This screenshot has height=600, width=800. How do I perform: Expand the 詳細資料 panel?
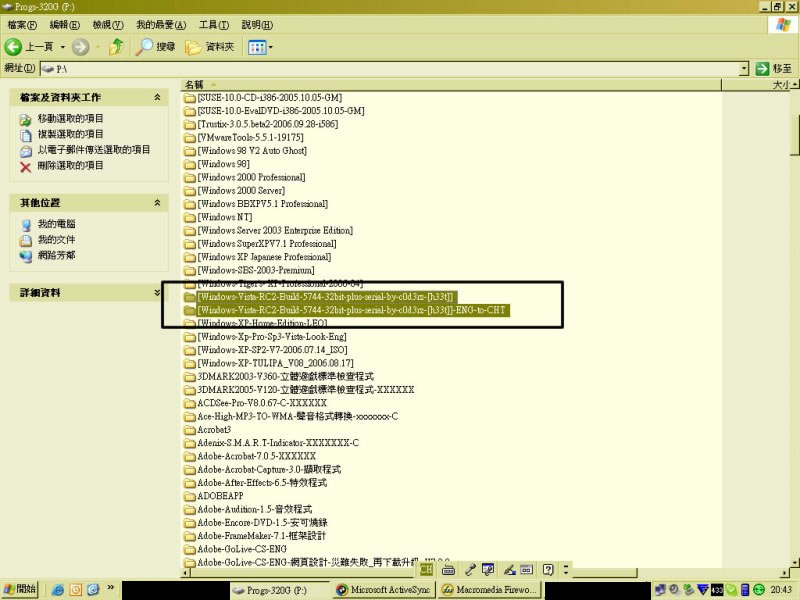coord(158,292)
